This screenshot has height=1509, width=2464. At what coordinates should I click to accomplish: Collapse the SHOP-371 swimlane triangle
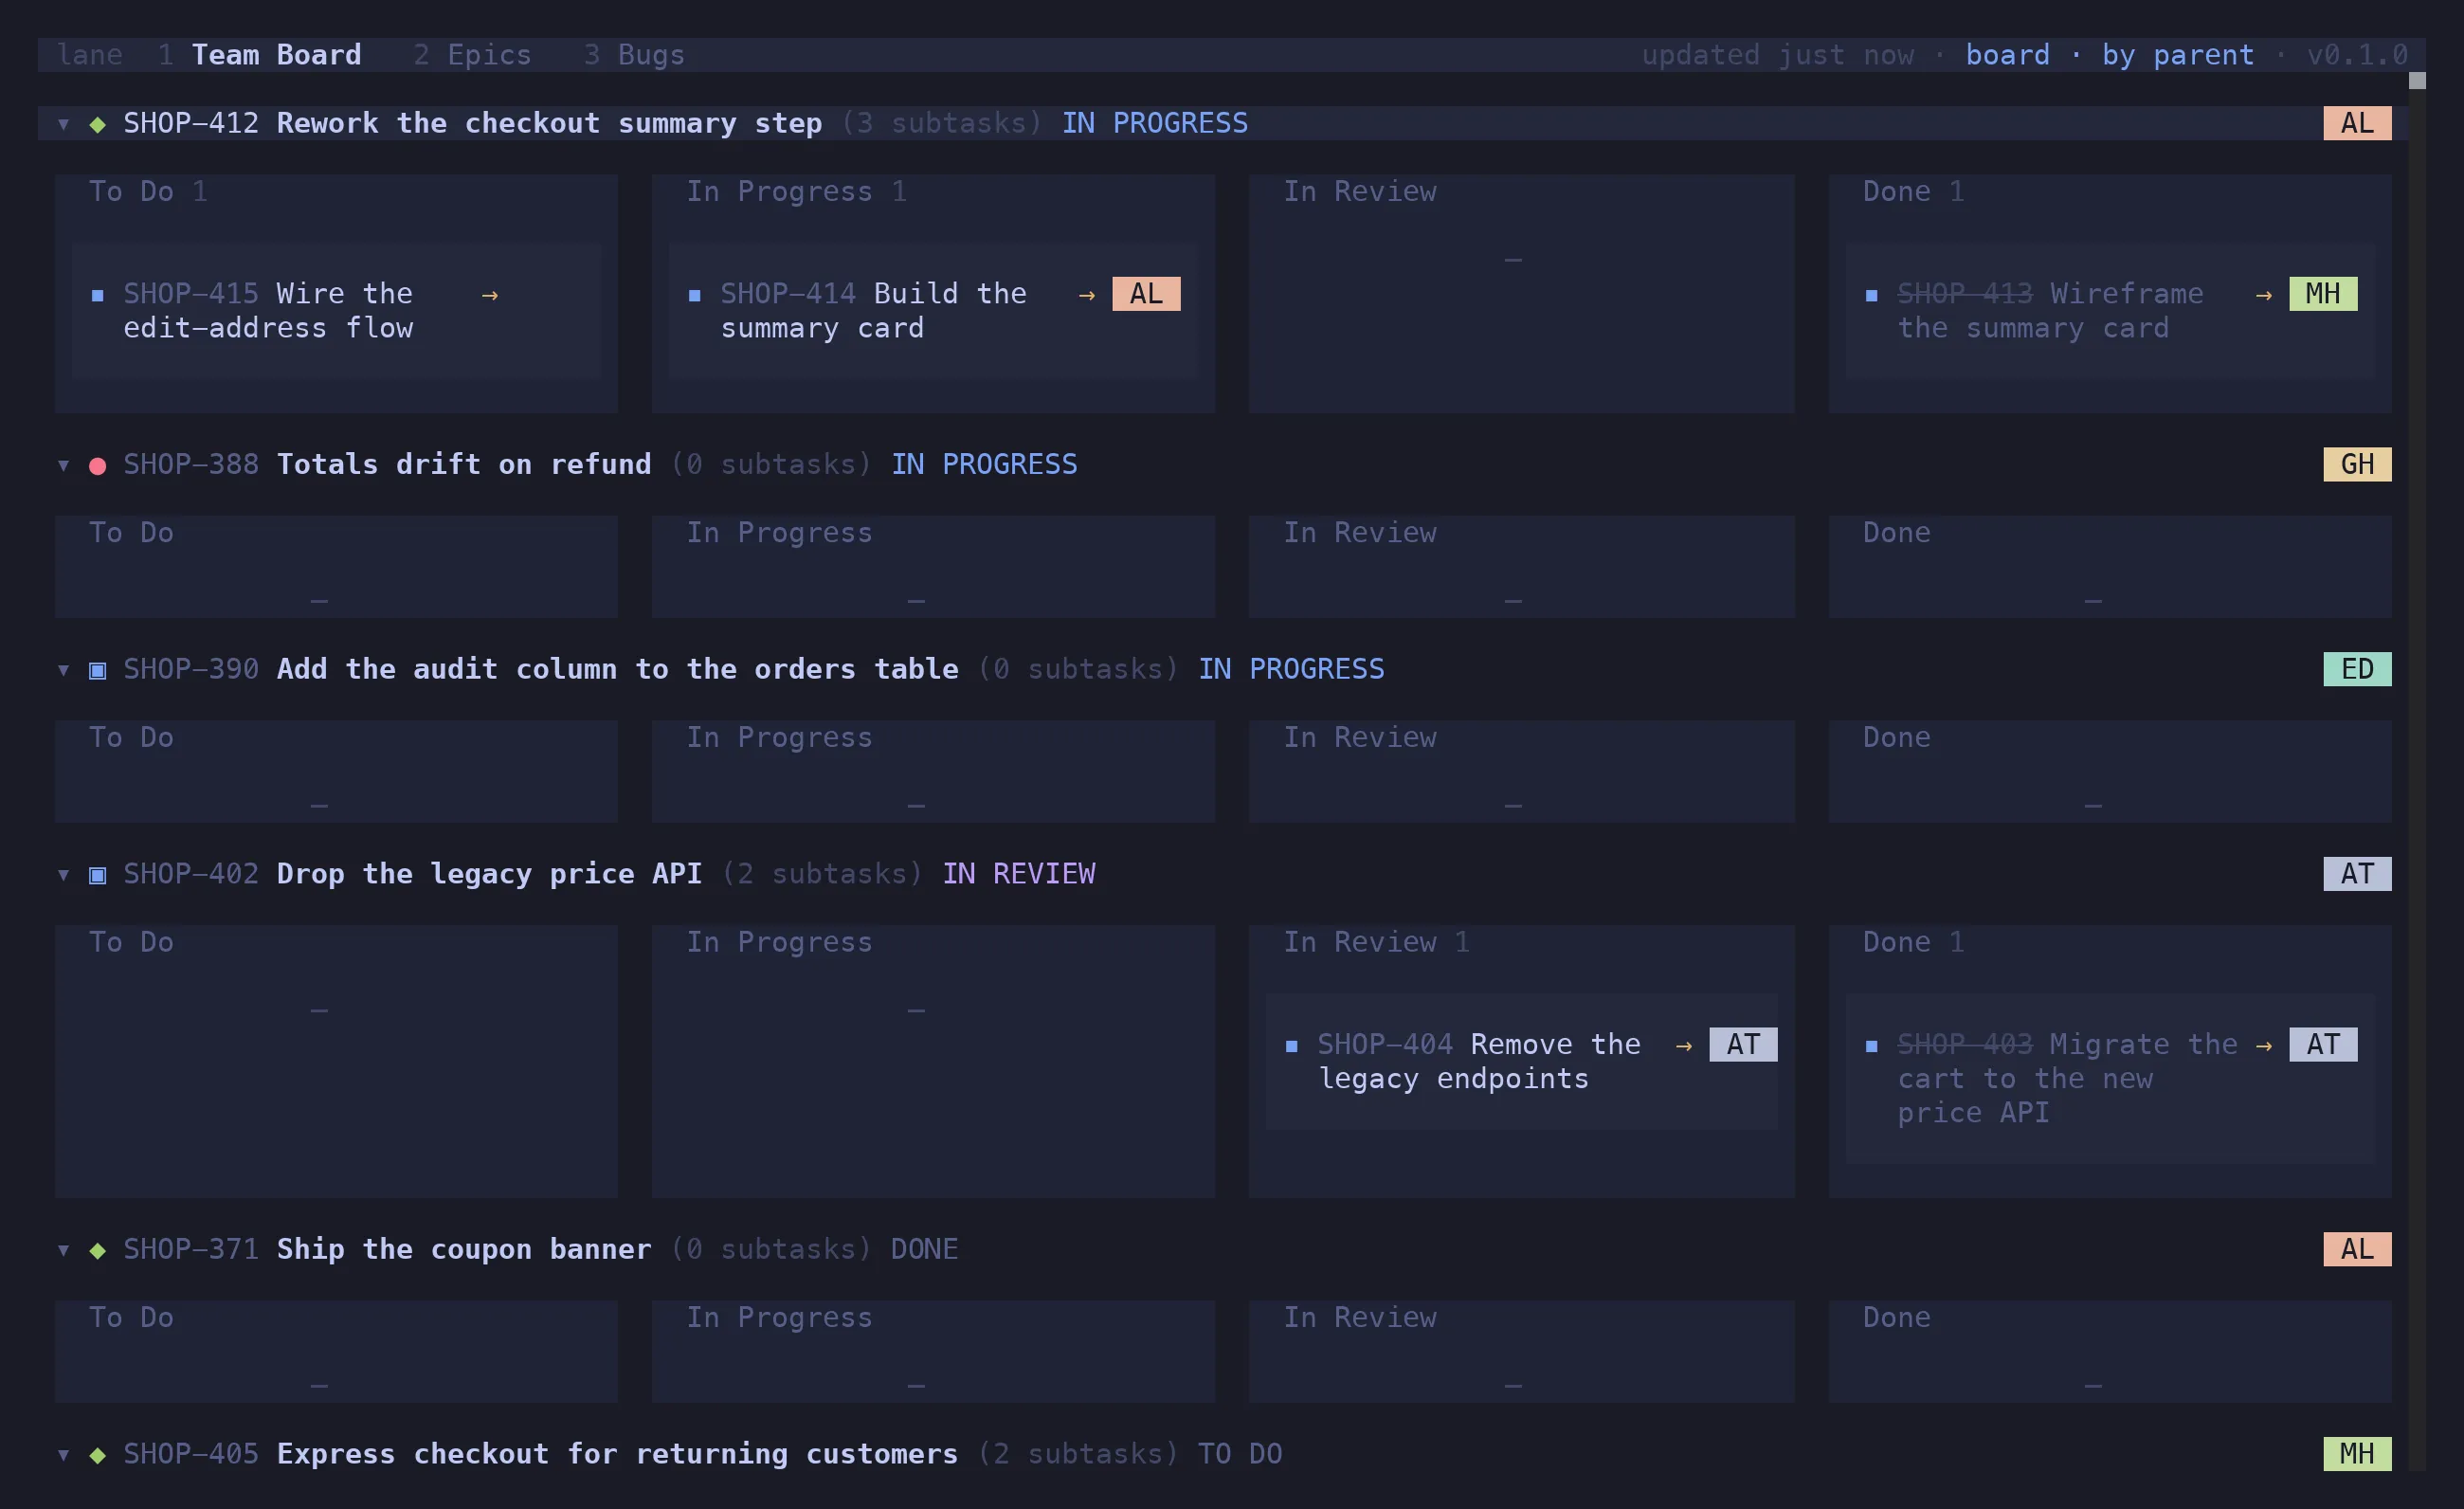point(63,1250)
